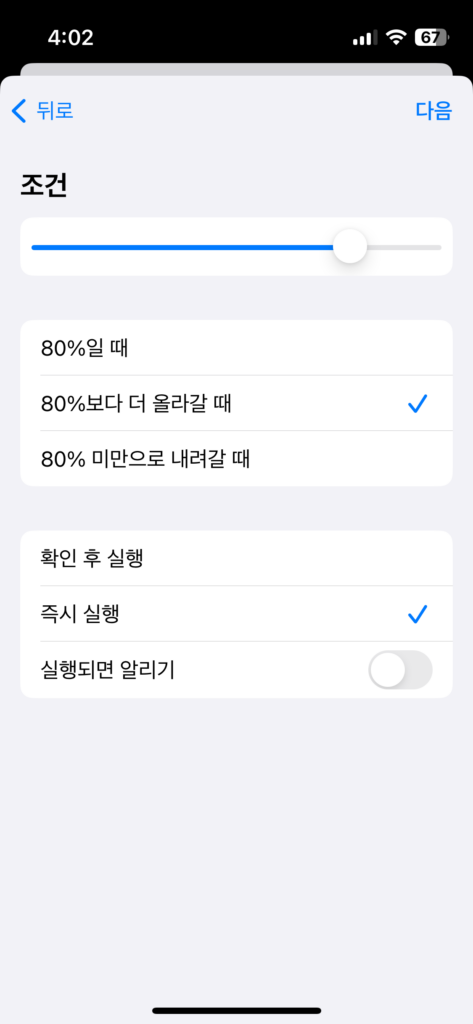
Task: Select the 확인 후 실행 option
Action: point(236,558)
